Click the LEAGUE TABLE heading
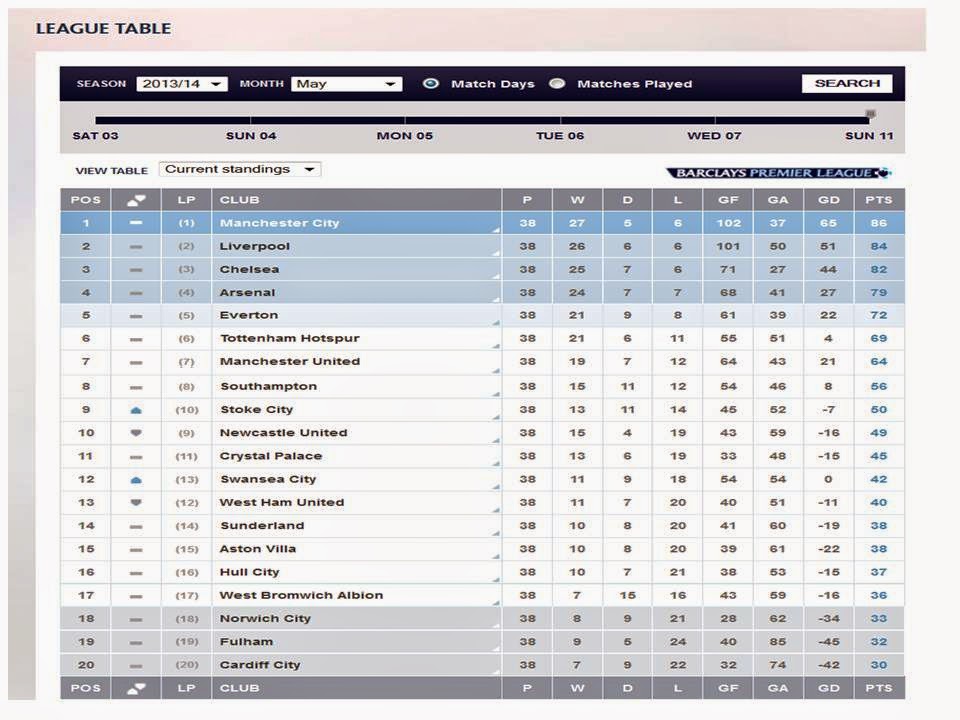The width and height of the screenshot is (960, 720). click(x=103, y=29)
